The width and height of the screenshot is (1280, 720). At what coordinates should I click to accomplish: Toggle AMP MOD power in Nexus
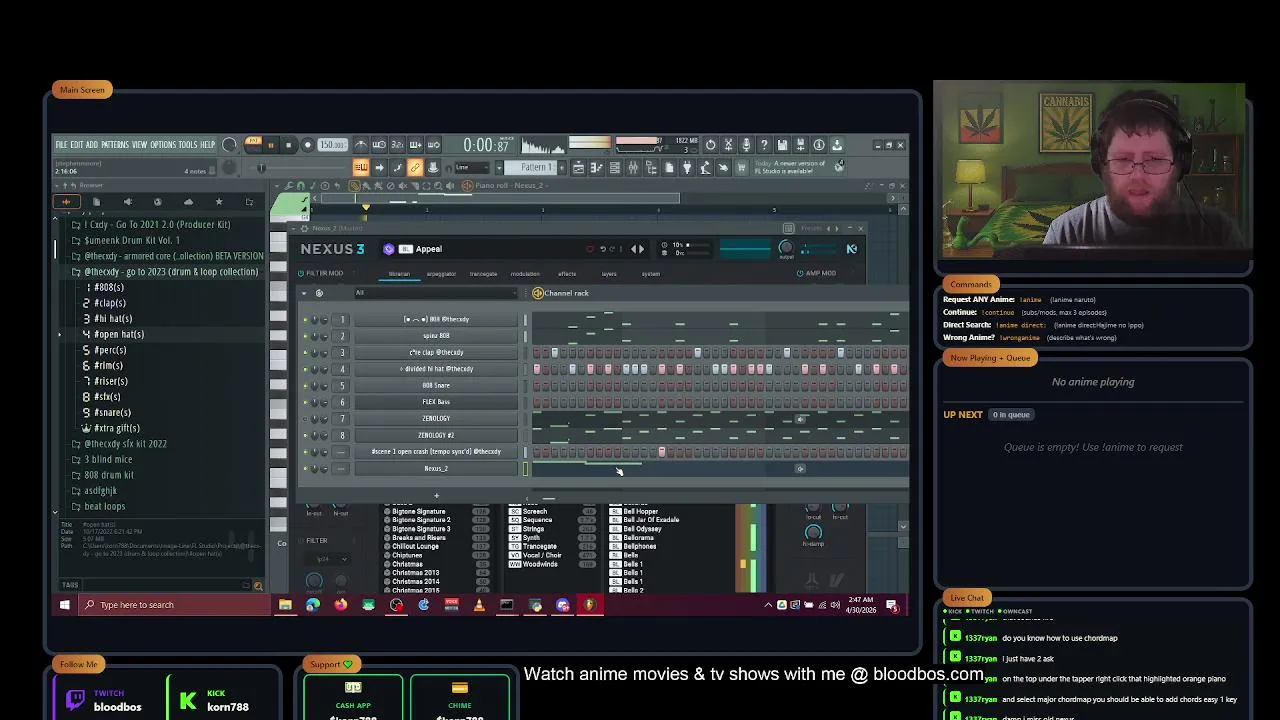tap(800, 273)
